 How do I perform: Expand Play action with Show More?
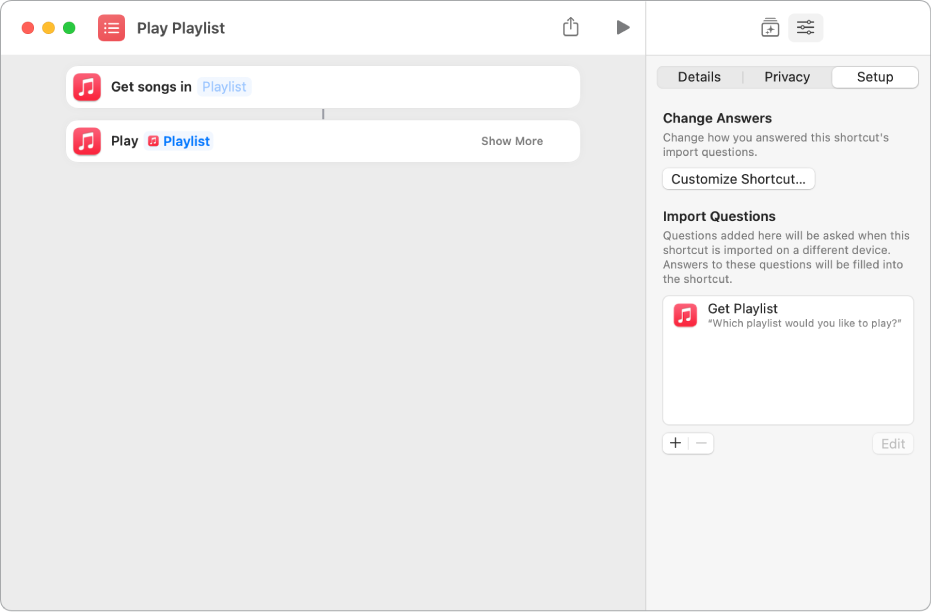pyautogui.click(x=512, y=141)
